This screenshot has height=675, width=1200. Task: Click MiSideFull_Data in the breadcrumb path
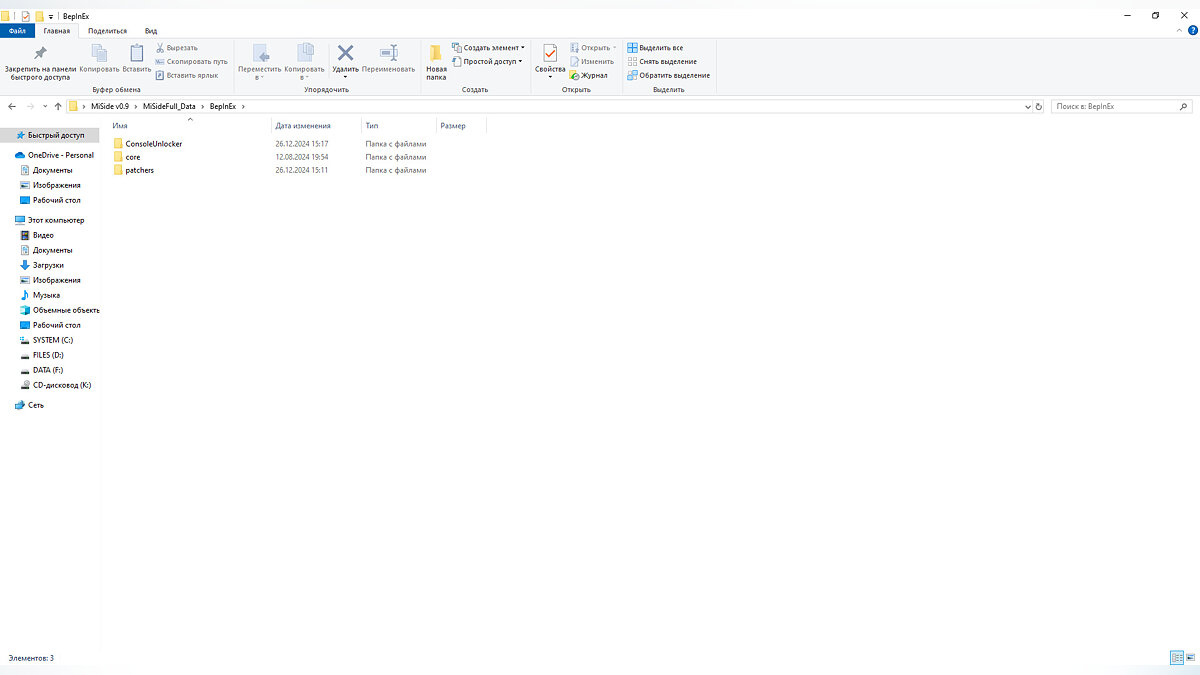(x=171, y=106)
